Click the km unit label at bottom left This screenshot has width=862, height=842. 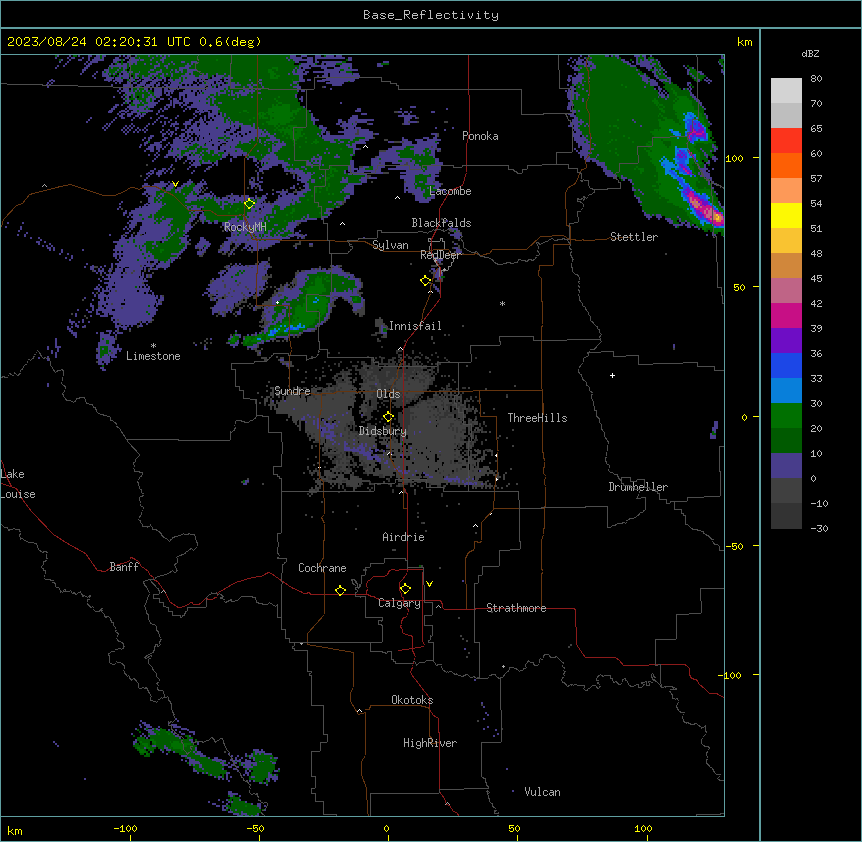[15, 830]
